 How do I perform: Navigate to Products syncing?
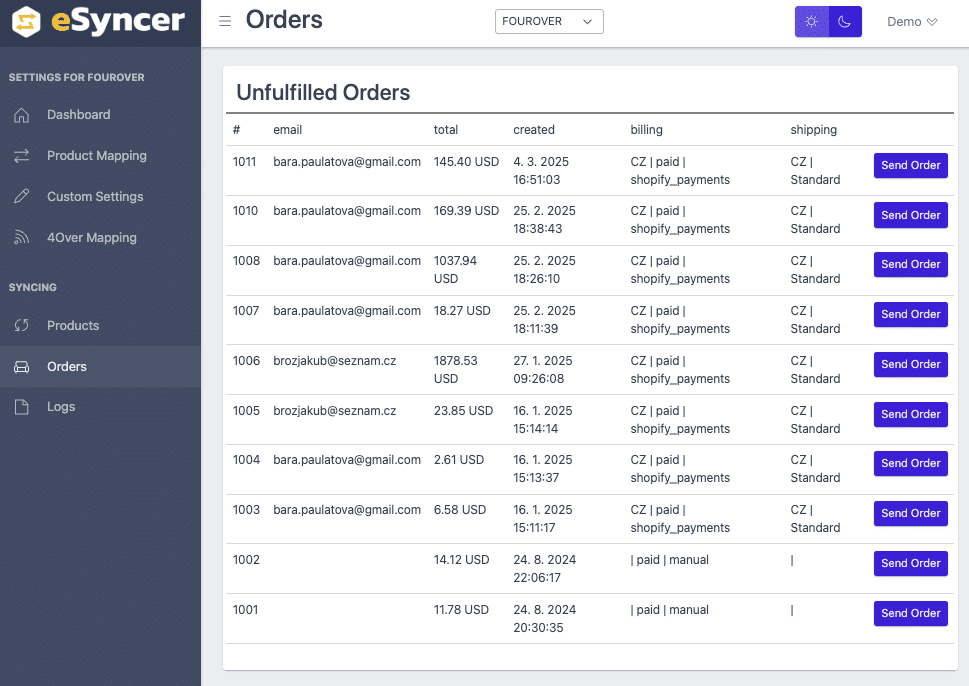pyautogui.click(x=100, y=325)
